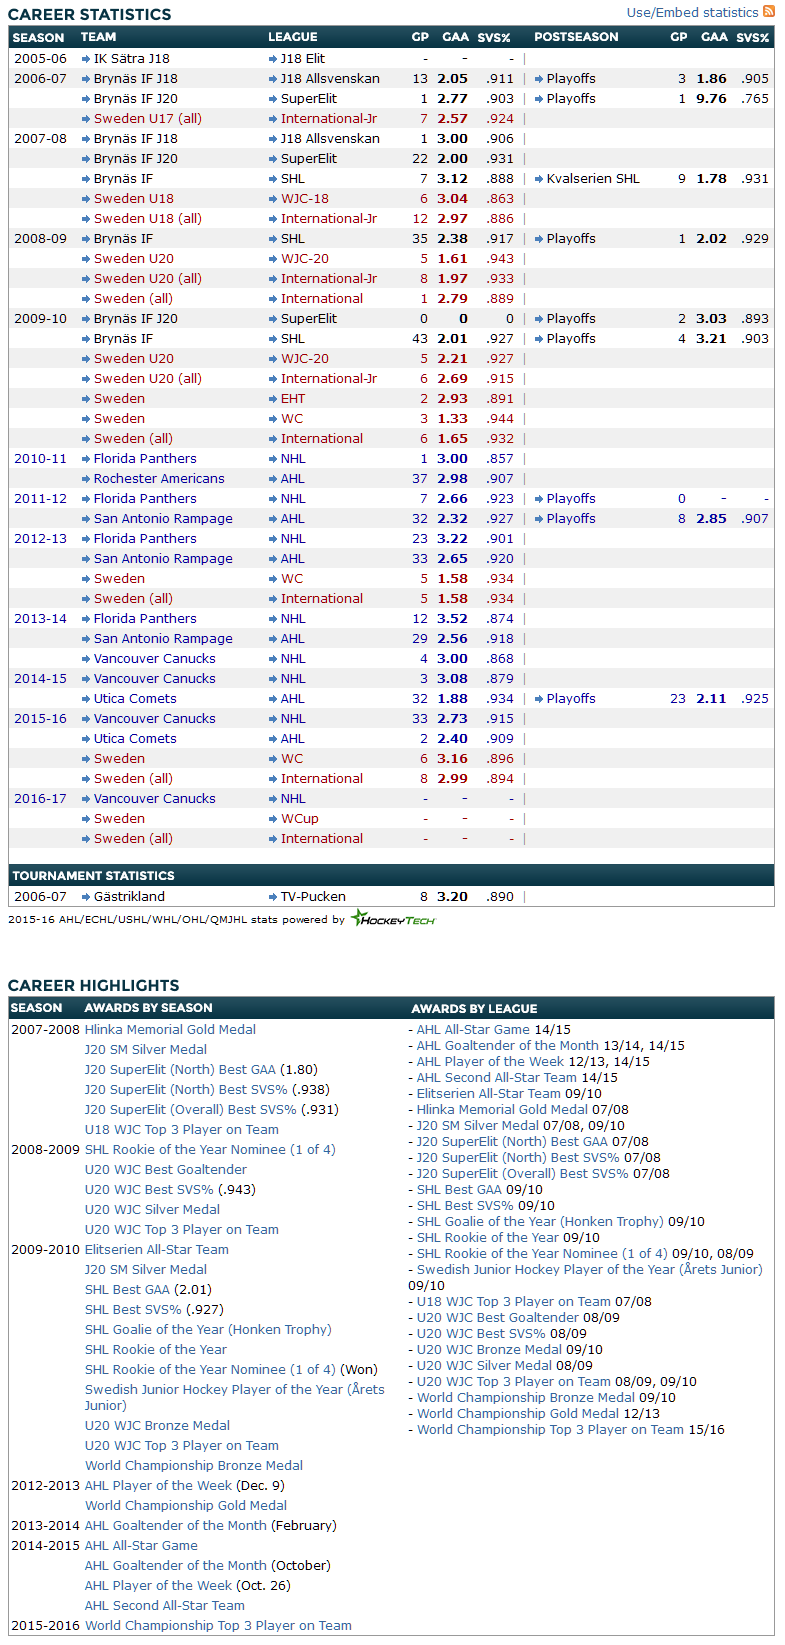Open the Use/Embed statistics link
Screen dimensions: 785x1645
coord(692,13)
